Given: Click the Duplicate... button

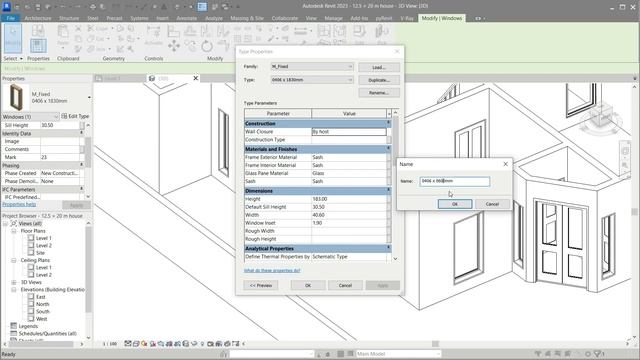Looking at the screenshot, I should (379, 80).
